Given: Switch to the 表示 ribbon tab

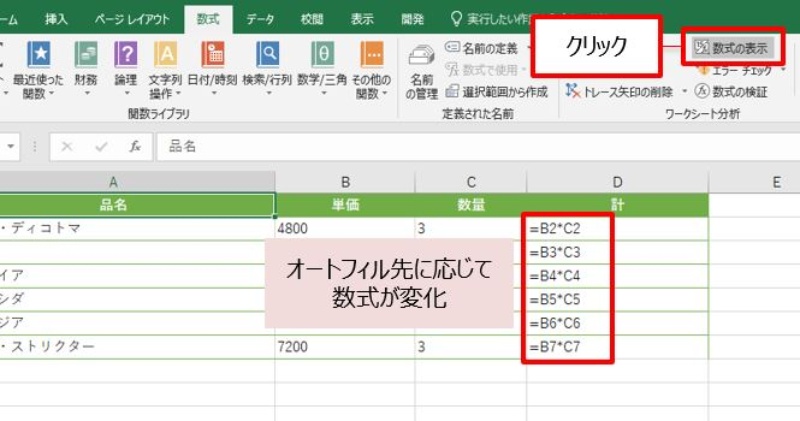Looking at the screenshot, I should 362,19.
